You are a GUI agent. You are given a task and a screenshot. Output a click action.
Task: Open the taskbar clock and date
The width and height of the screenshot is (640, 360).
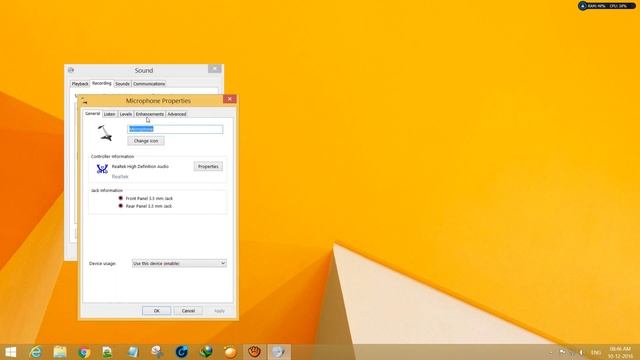coord(620,352)
